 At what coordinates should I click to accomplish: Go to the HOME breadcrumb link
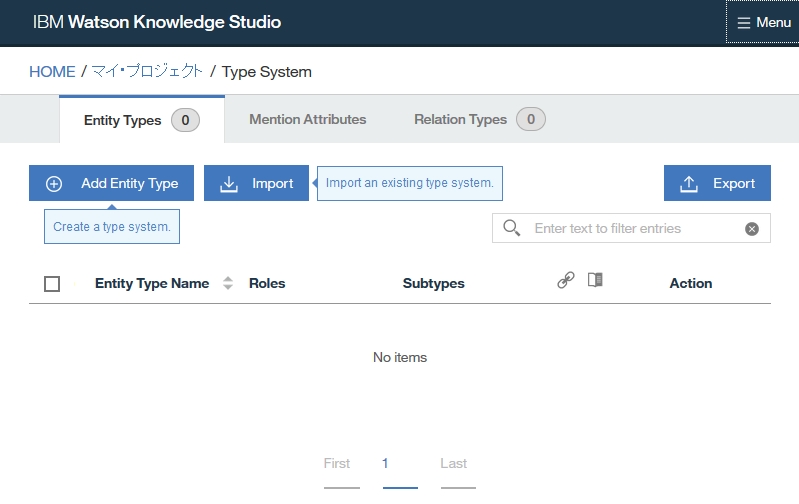click(52, 72)
